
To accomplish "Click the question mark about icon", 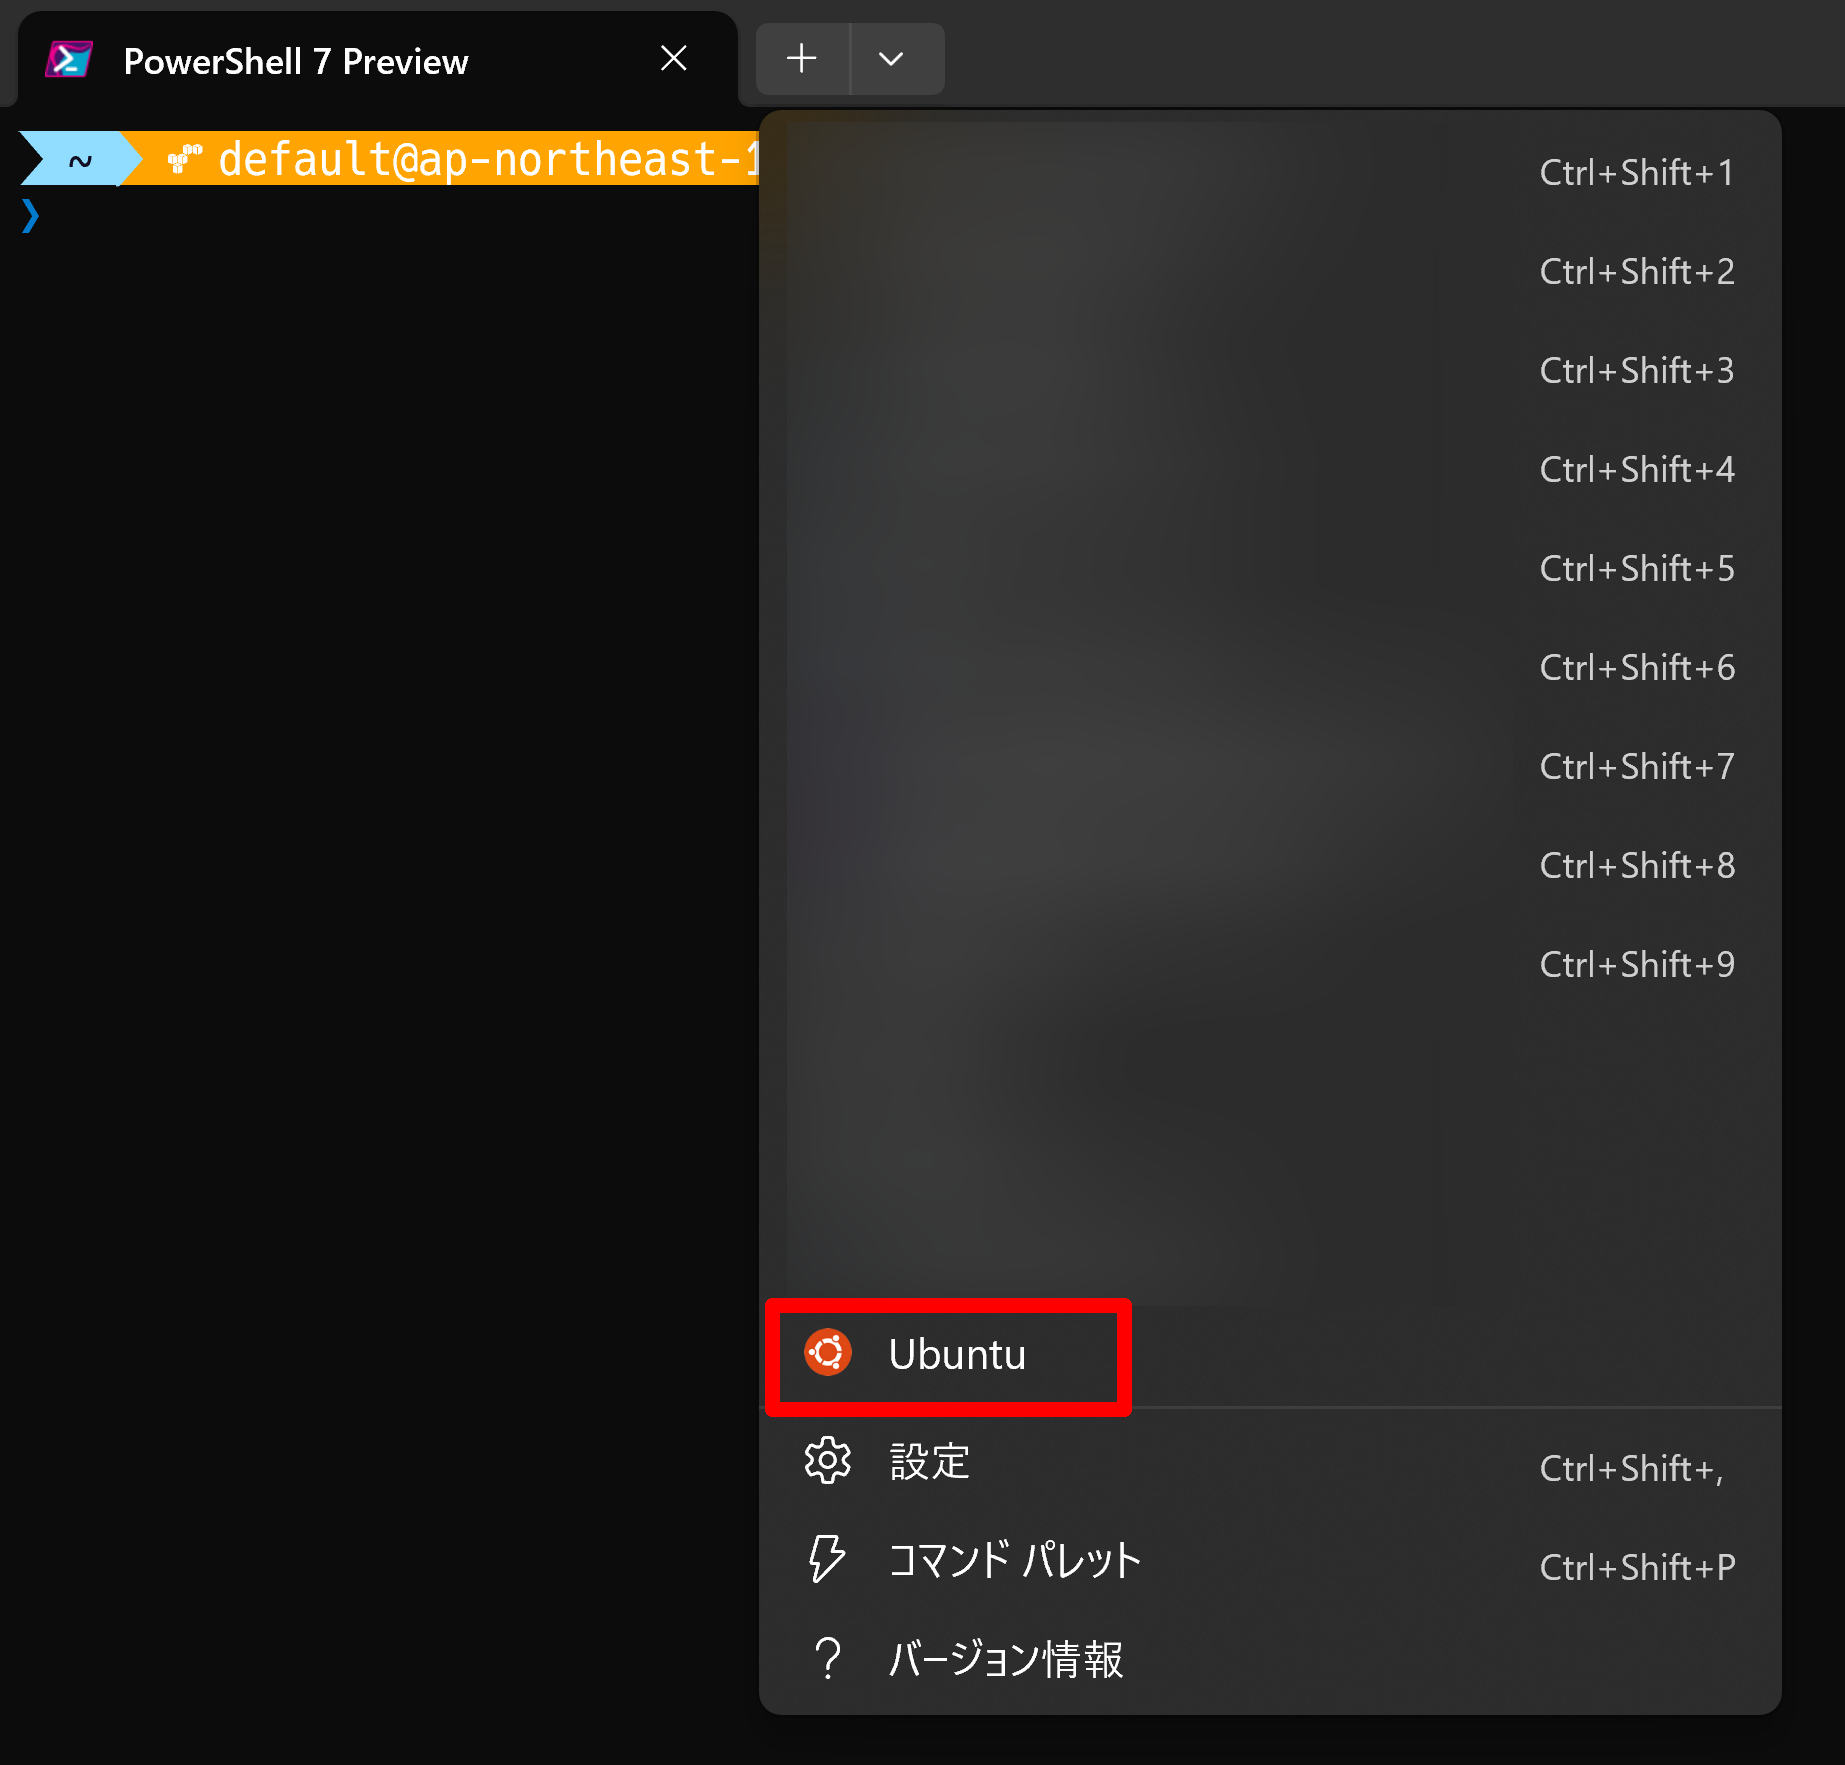I will (828, 1658).
